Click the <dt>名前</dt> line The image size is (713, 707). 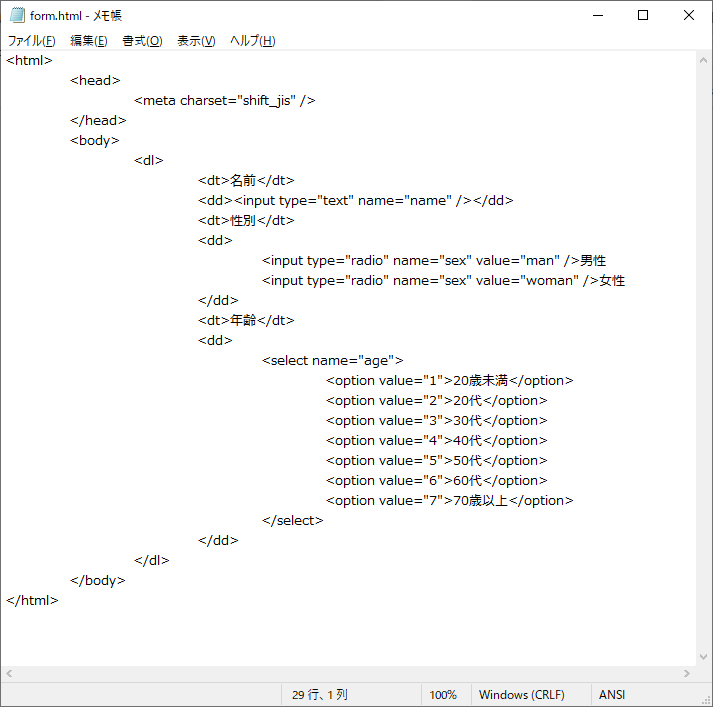pyautogui.click(x=246, y=181)
